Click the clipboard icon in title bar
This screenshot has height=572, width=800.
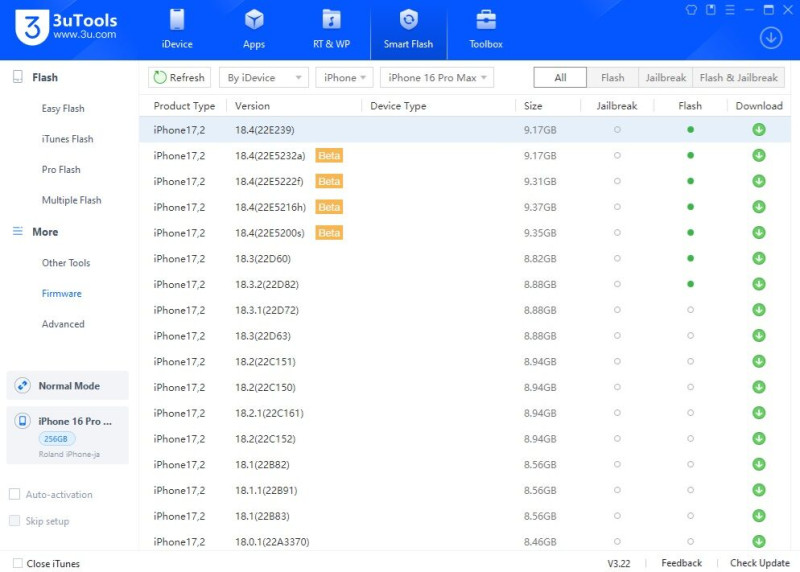point(710,10)
